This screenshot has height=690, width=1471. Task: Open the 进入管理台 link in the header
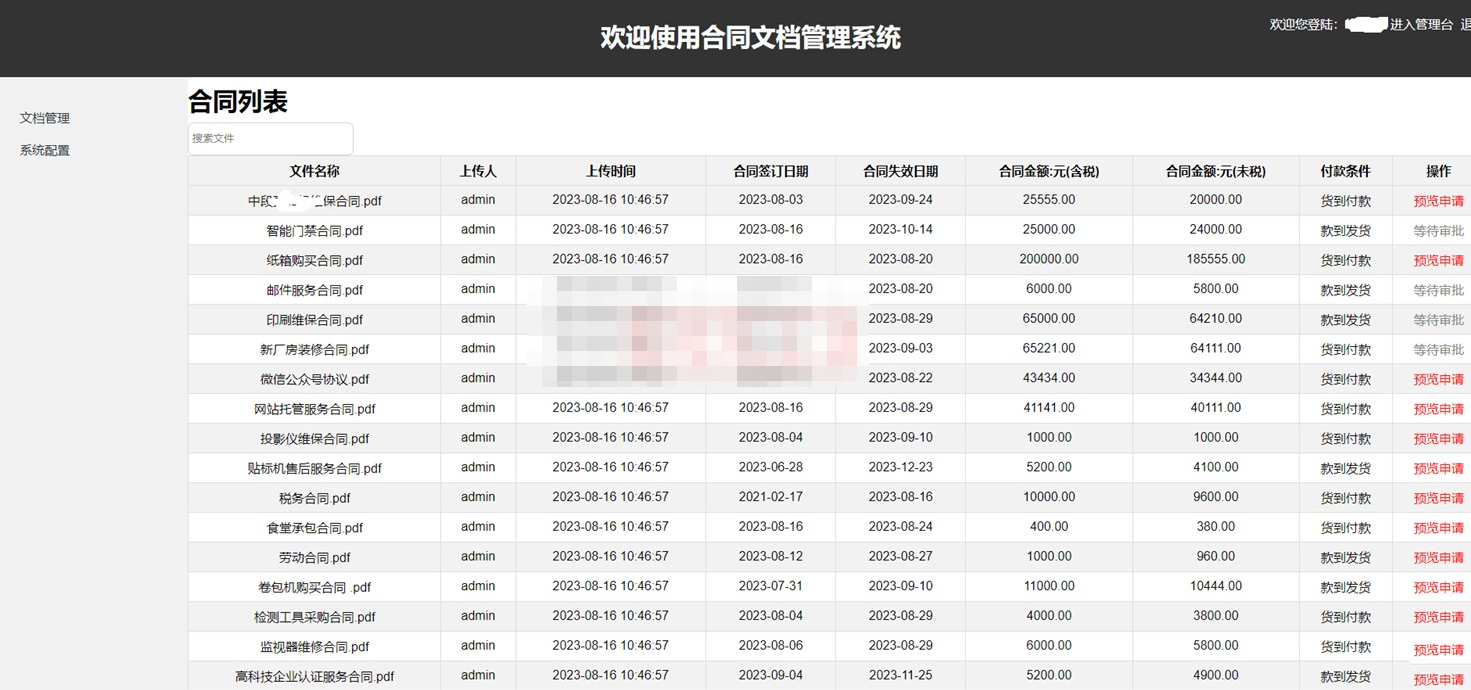[1421, 24]
